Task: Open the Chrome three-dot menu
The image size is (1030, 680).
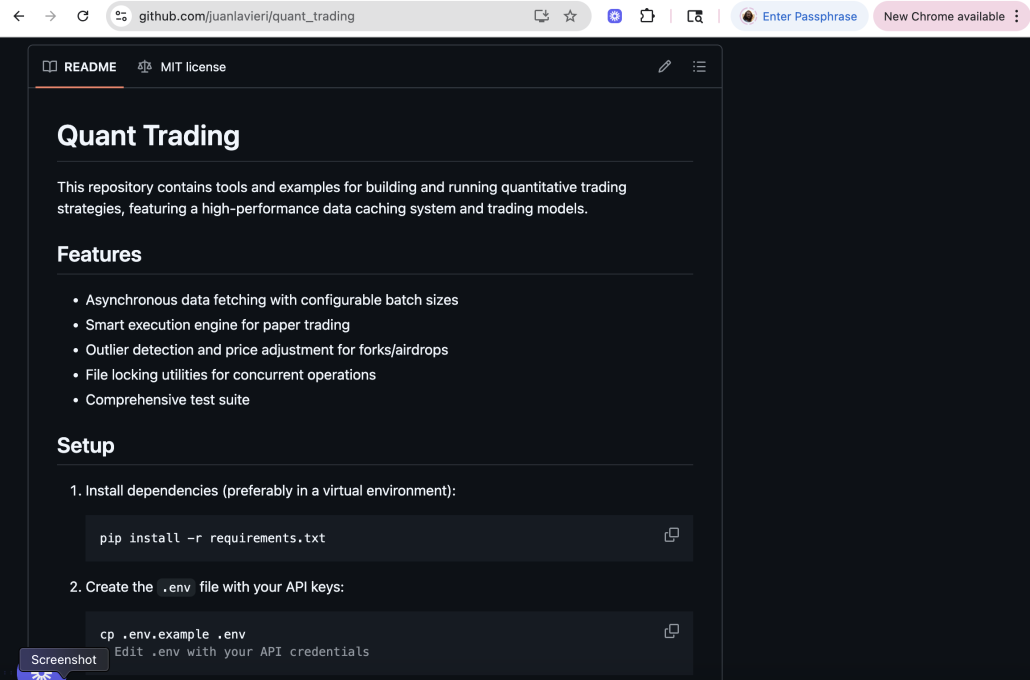Action: [x=1016, y=16]
